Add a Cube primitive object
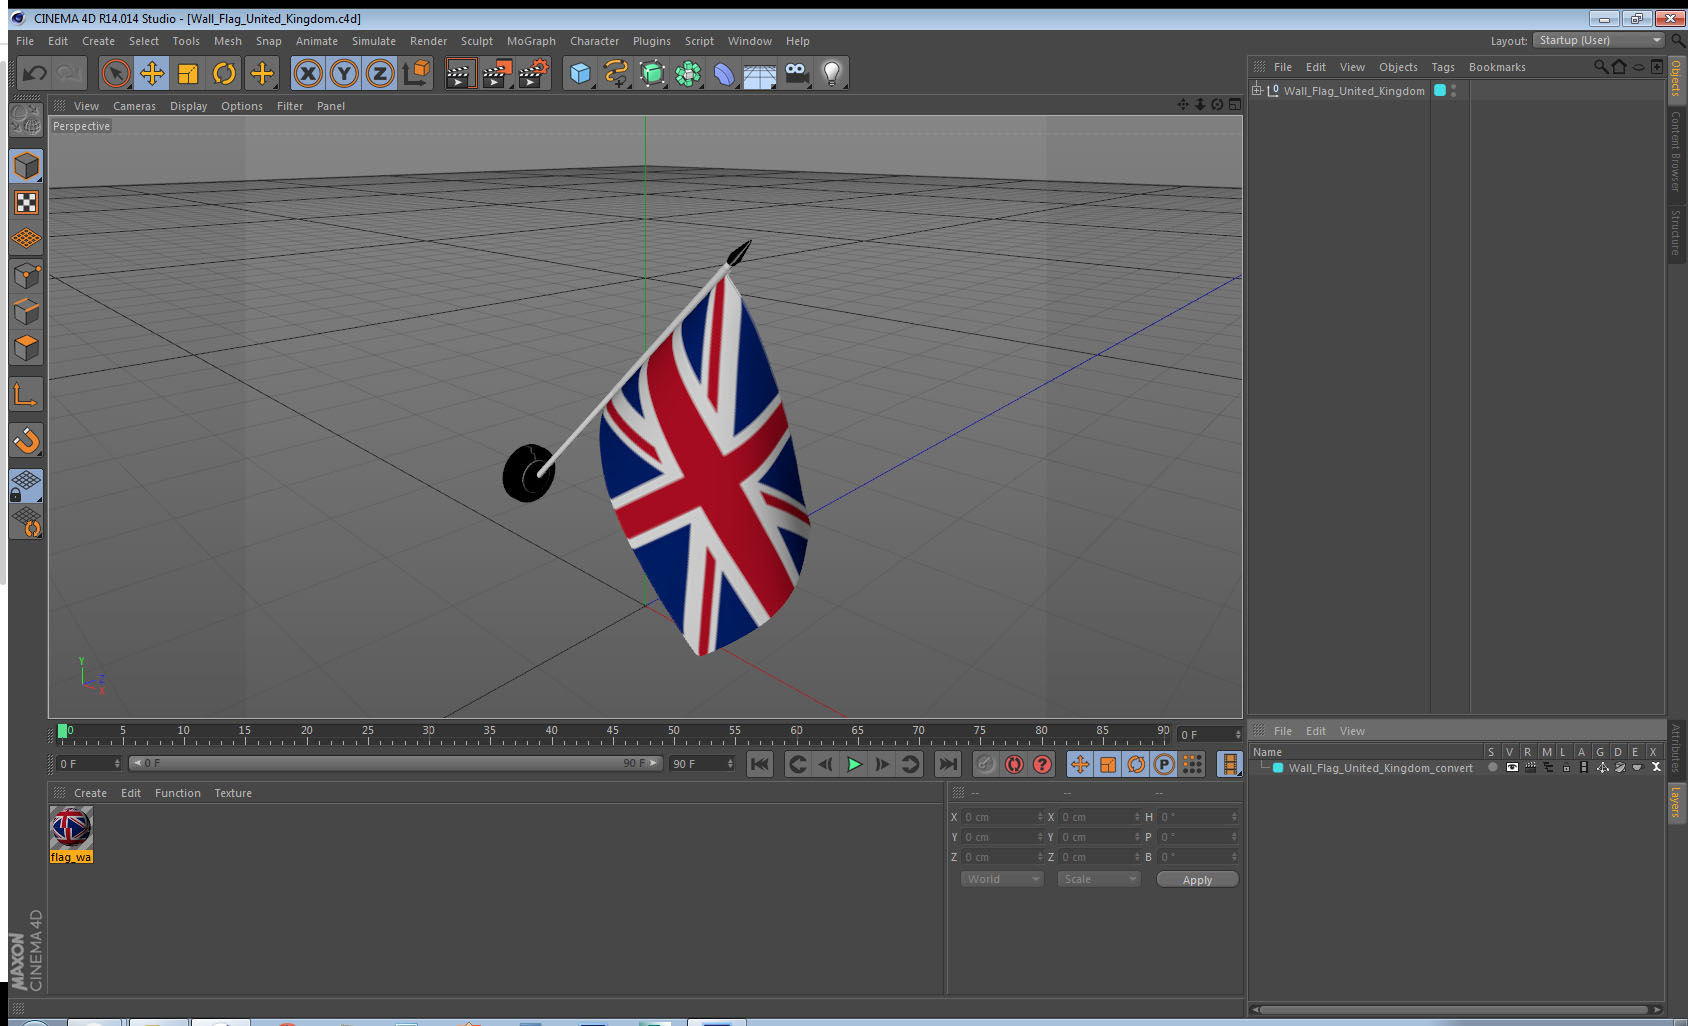 tap(580, 73)
